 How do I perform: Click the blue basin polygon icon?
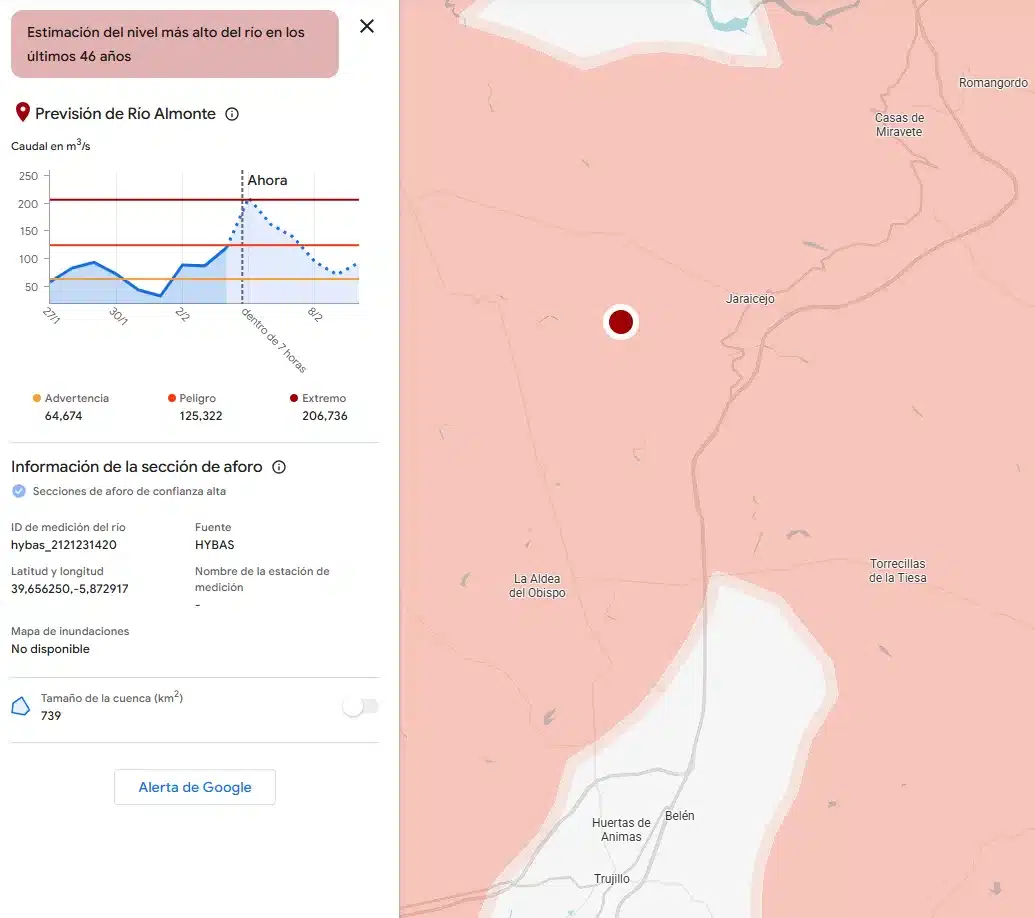click(20, 707)
